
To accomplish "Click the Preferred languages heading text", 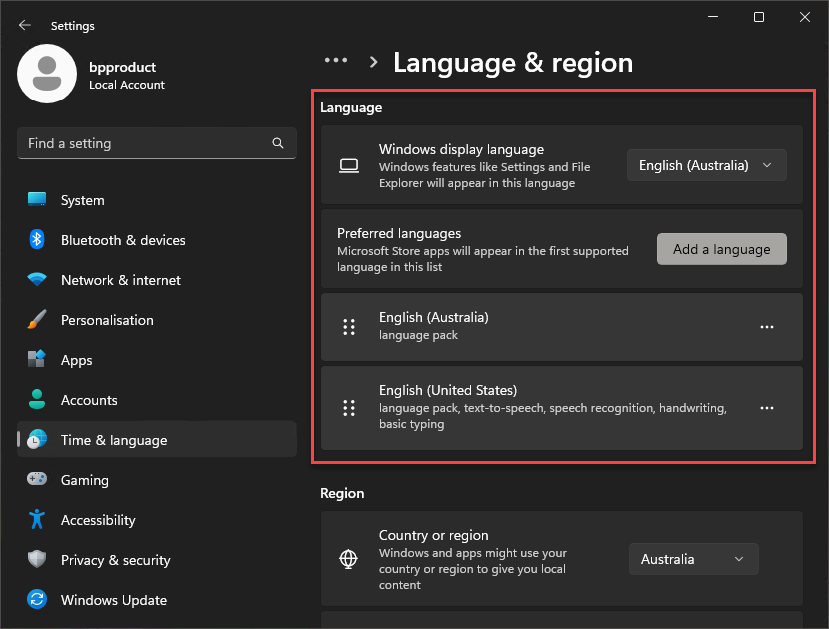I will (399, 233).
